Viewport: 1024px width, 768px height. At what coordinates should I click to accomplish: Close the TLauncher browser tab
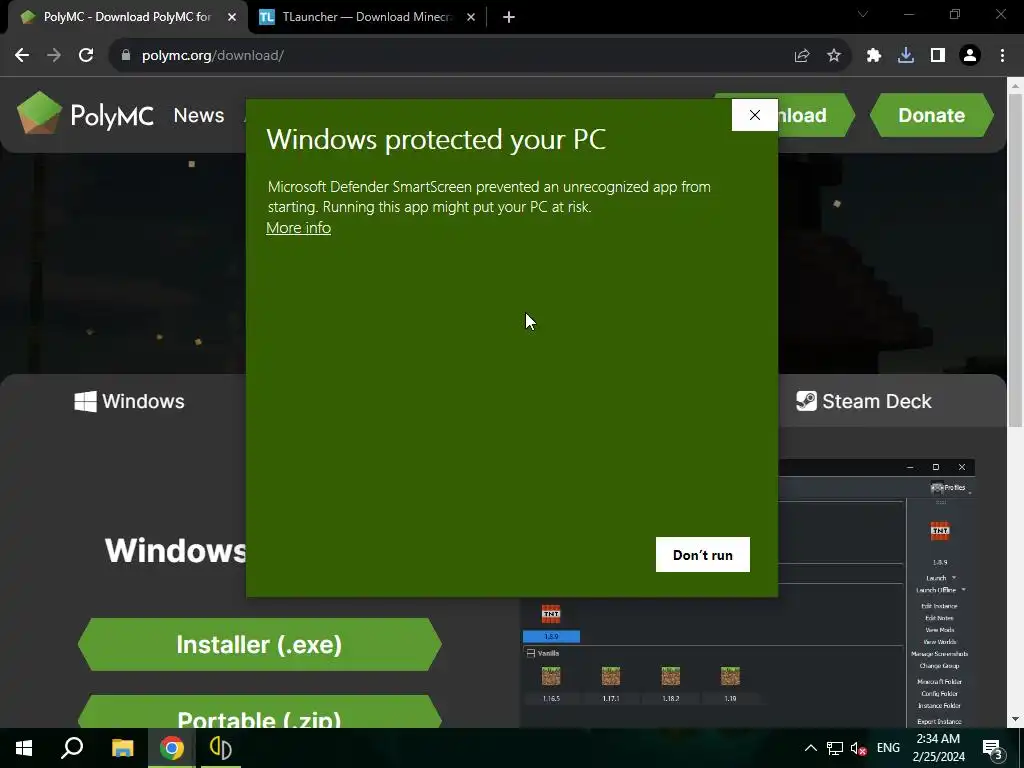[x=471, y=17]
